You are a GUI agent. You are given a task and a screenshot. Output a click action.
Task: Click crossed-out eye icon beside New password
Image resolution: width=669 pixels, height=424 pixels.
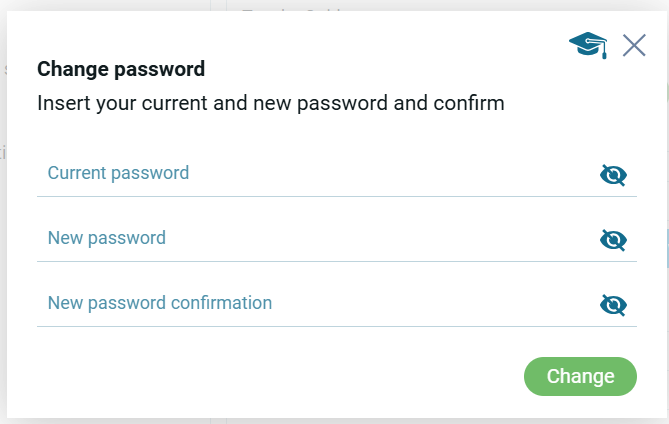click(613, 240)
